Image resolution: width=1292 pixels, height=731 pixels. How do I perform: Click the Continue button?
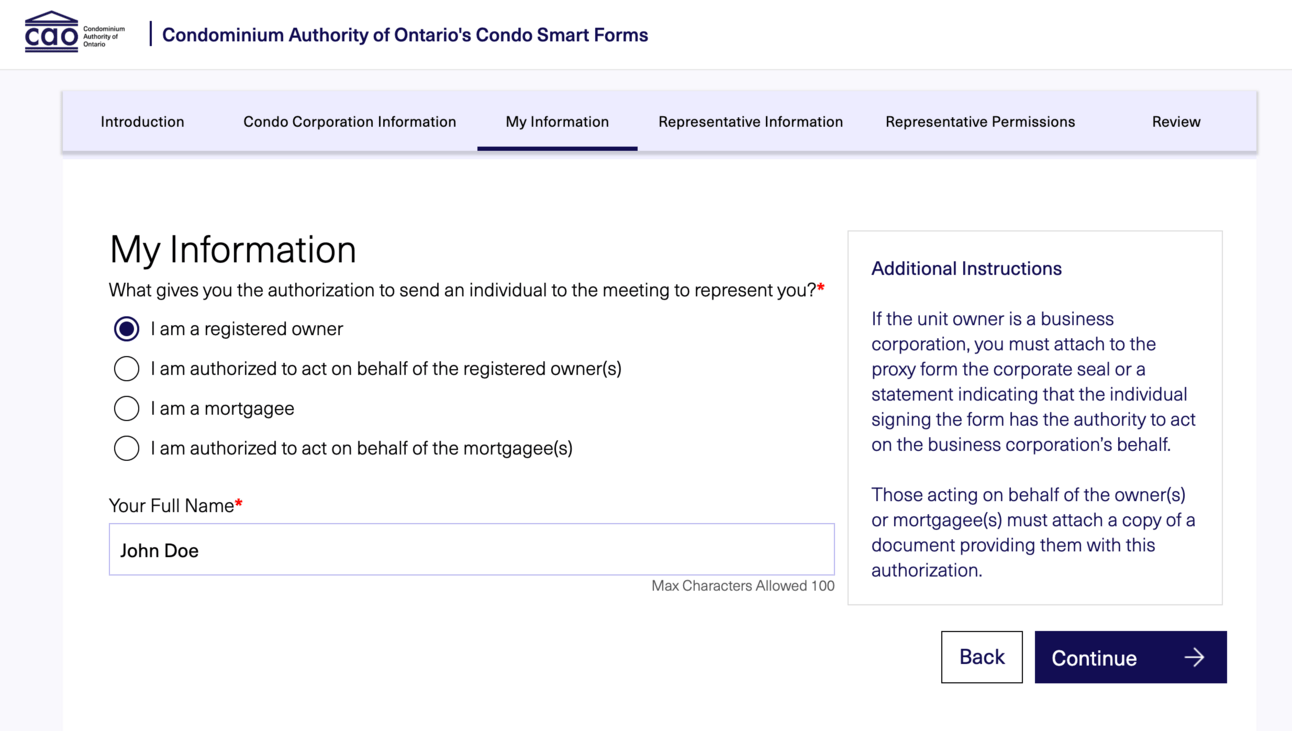click(x=1131, y=657)
